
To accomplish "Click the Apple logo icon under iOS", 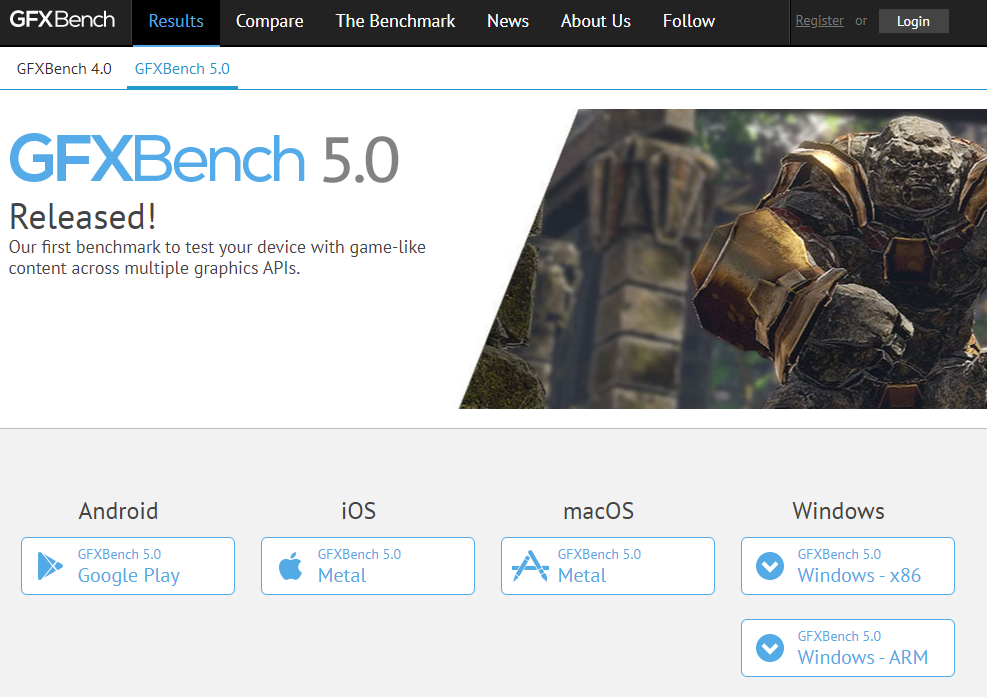I will click(290, 565).
